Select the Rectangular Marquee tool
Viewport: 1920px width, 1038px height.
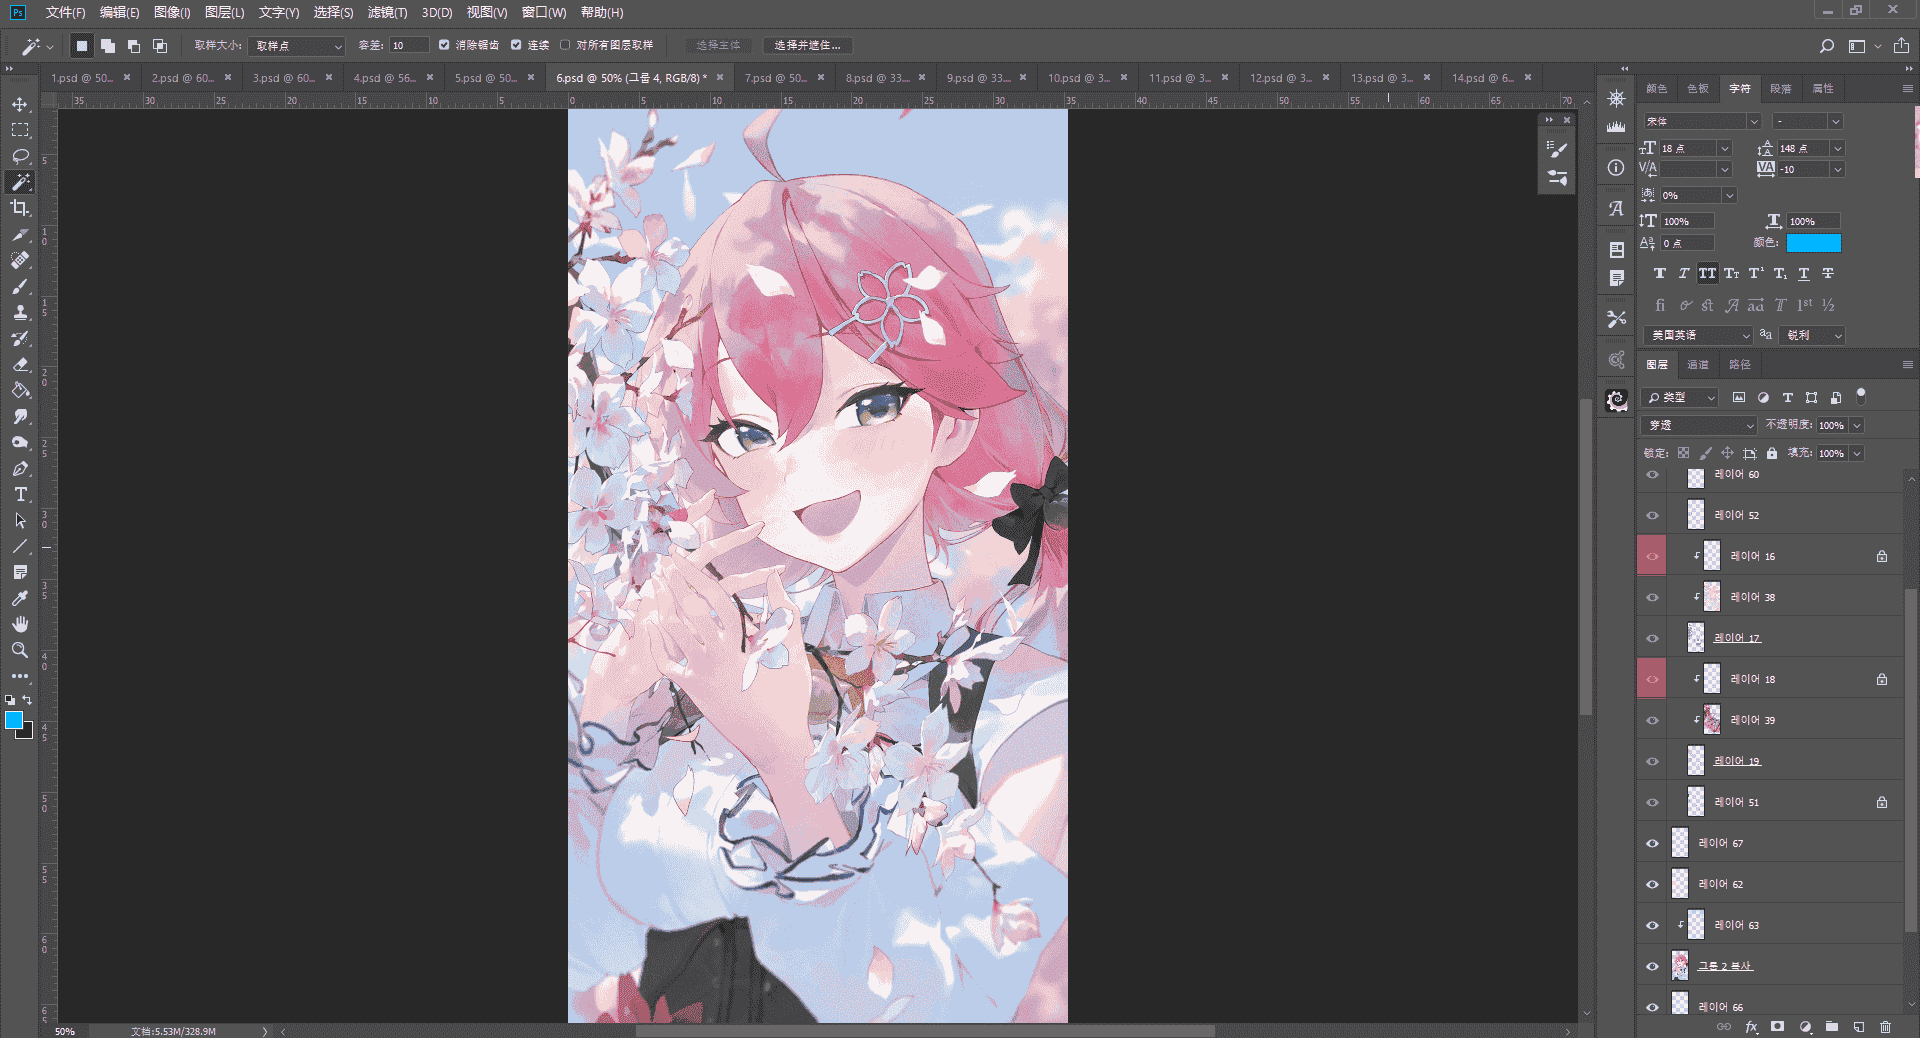pyautogui.click(x=20, y=130)
